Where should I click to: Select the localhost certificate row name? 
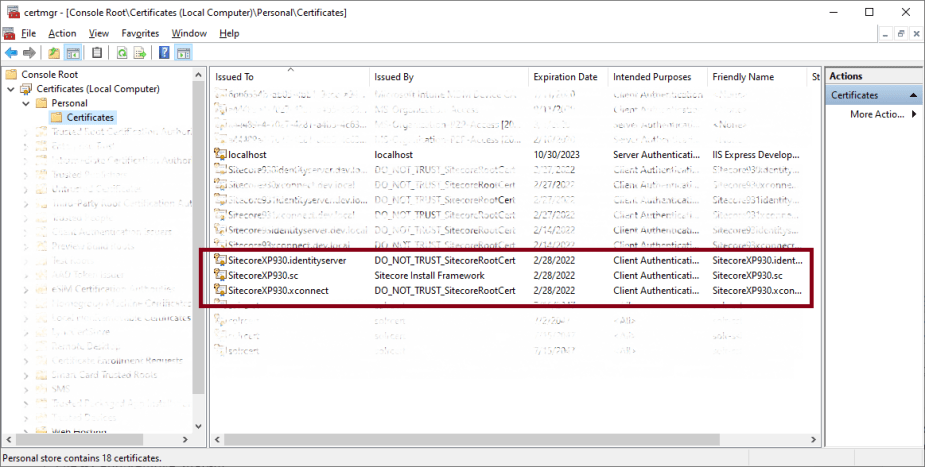(247, 154)
